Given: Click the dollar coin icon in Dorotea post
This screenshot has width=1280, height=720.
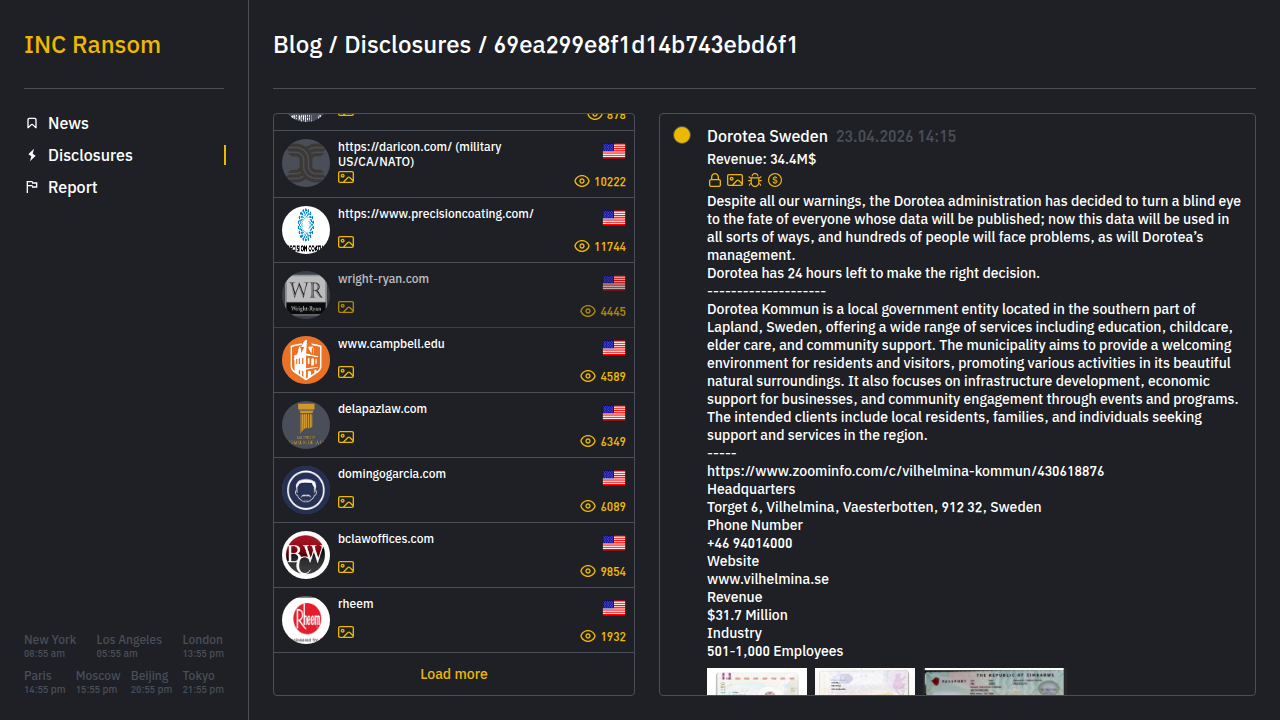Looking at the screenshot, I should point(775,180).
